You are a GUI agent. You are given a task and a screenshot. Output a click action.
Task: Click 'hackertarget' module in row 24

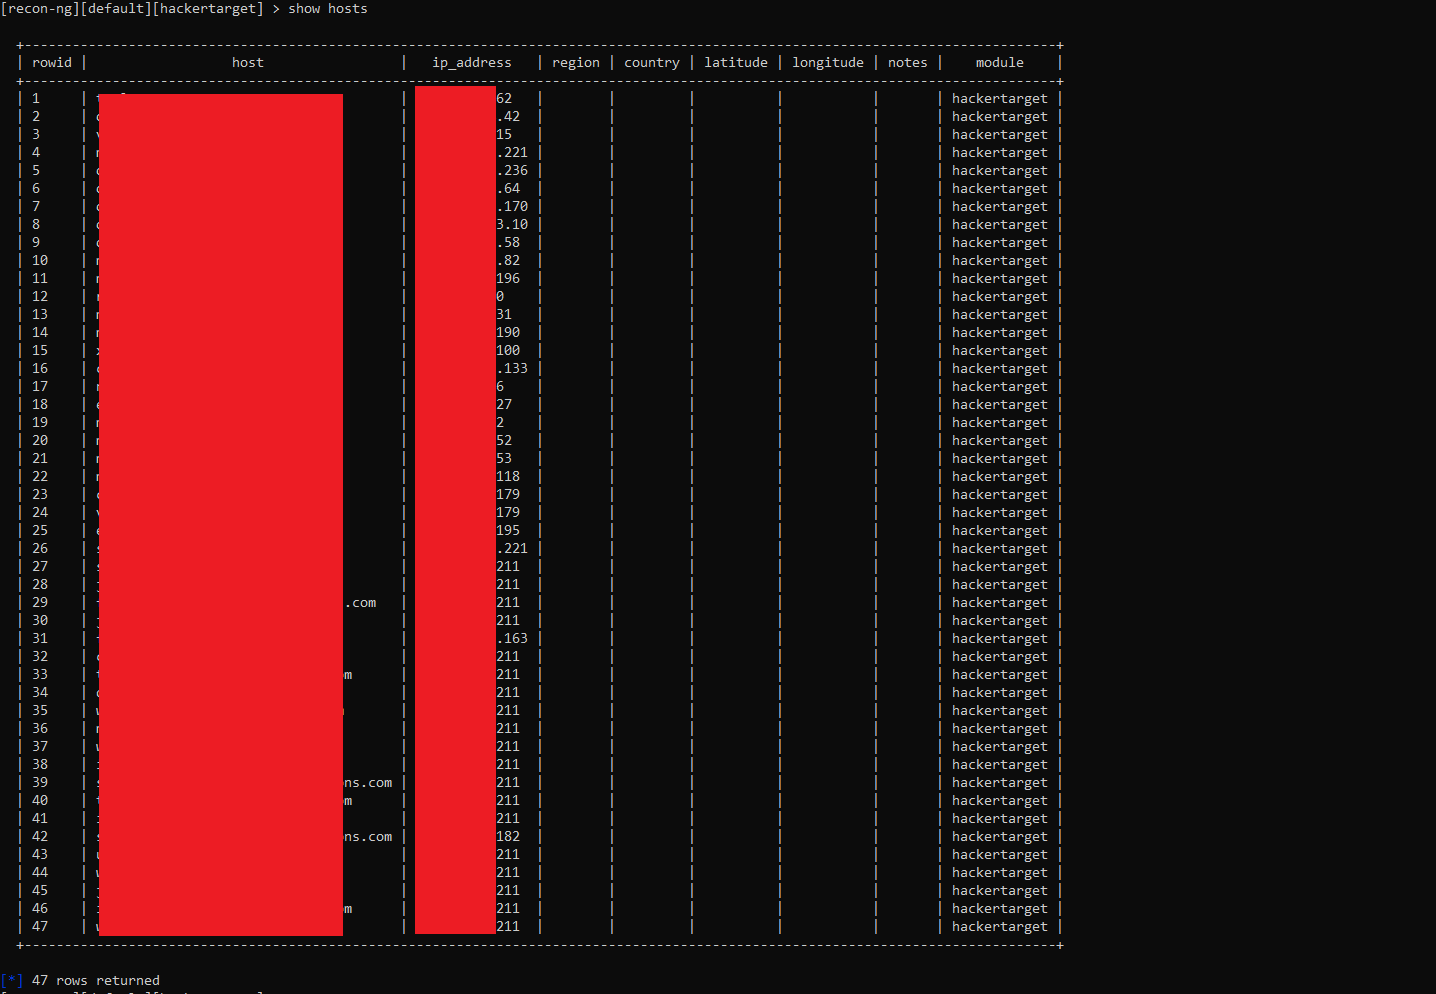(1000, 512)
